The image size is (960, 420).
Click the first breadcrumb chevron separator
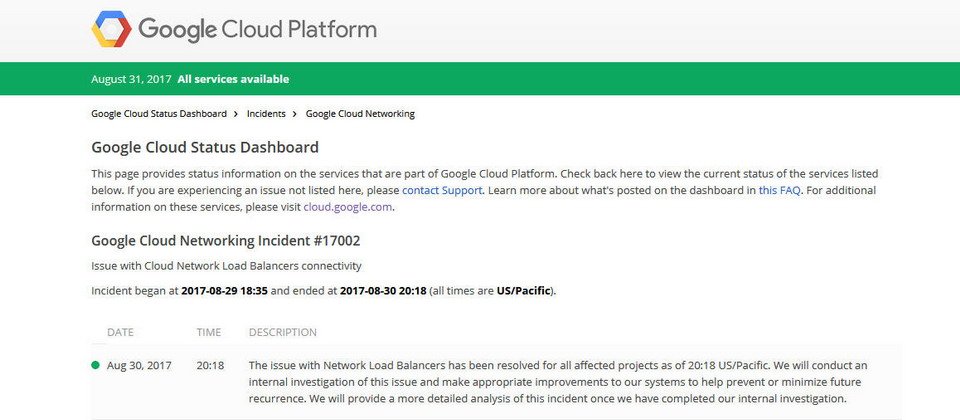(236, 114)
